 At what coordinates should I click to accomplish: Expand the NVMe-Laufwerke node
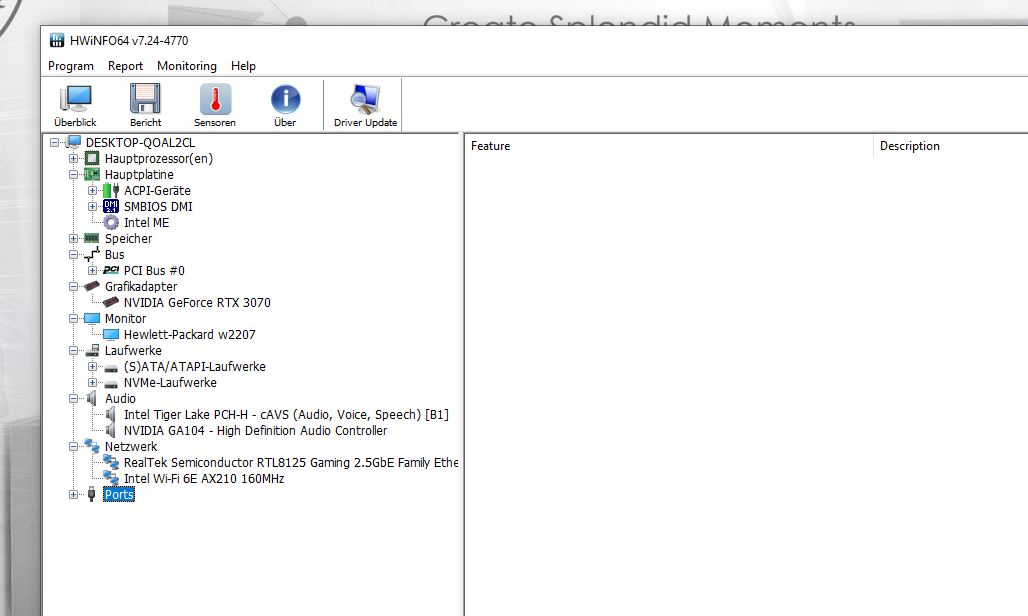92,383
